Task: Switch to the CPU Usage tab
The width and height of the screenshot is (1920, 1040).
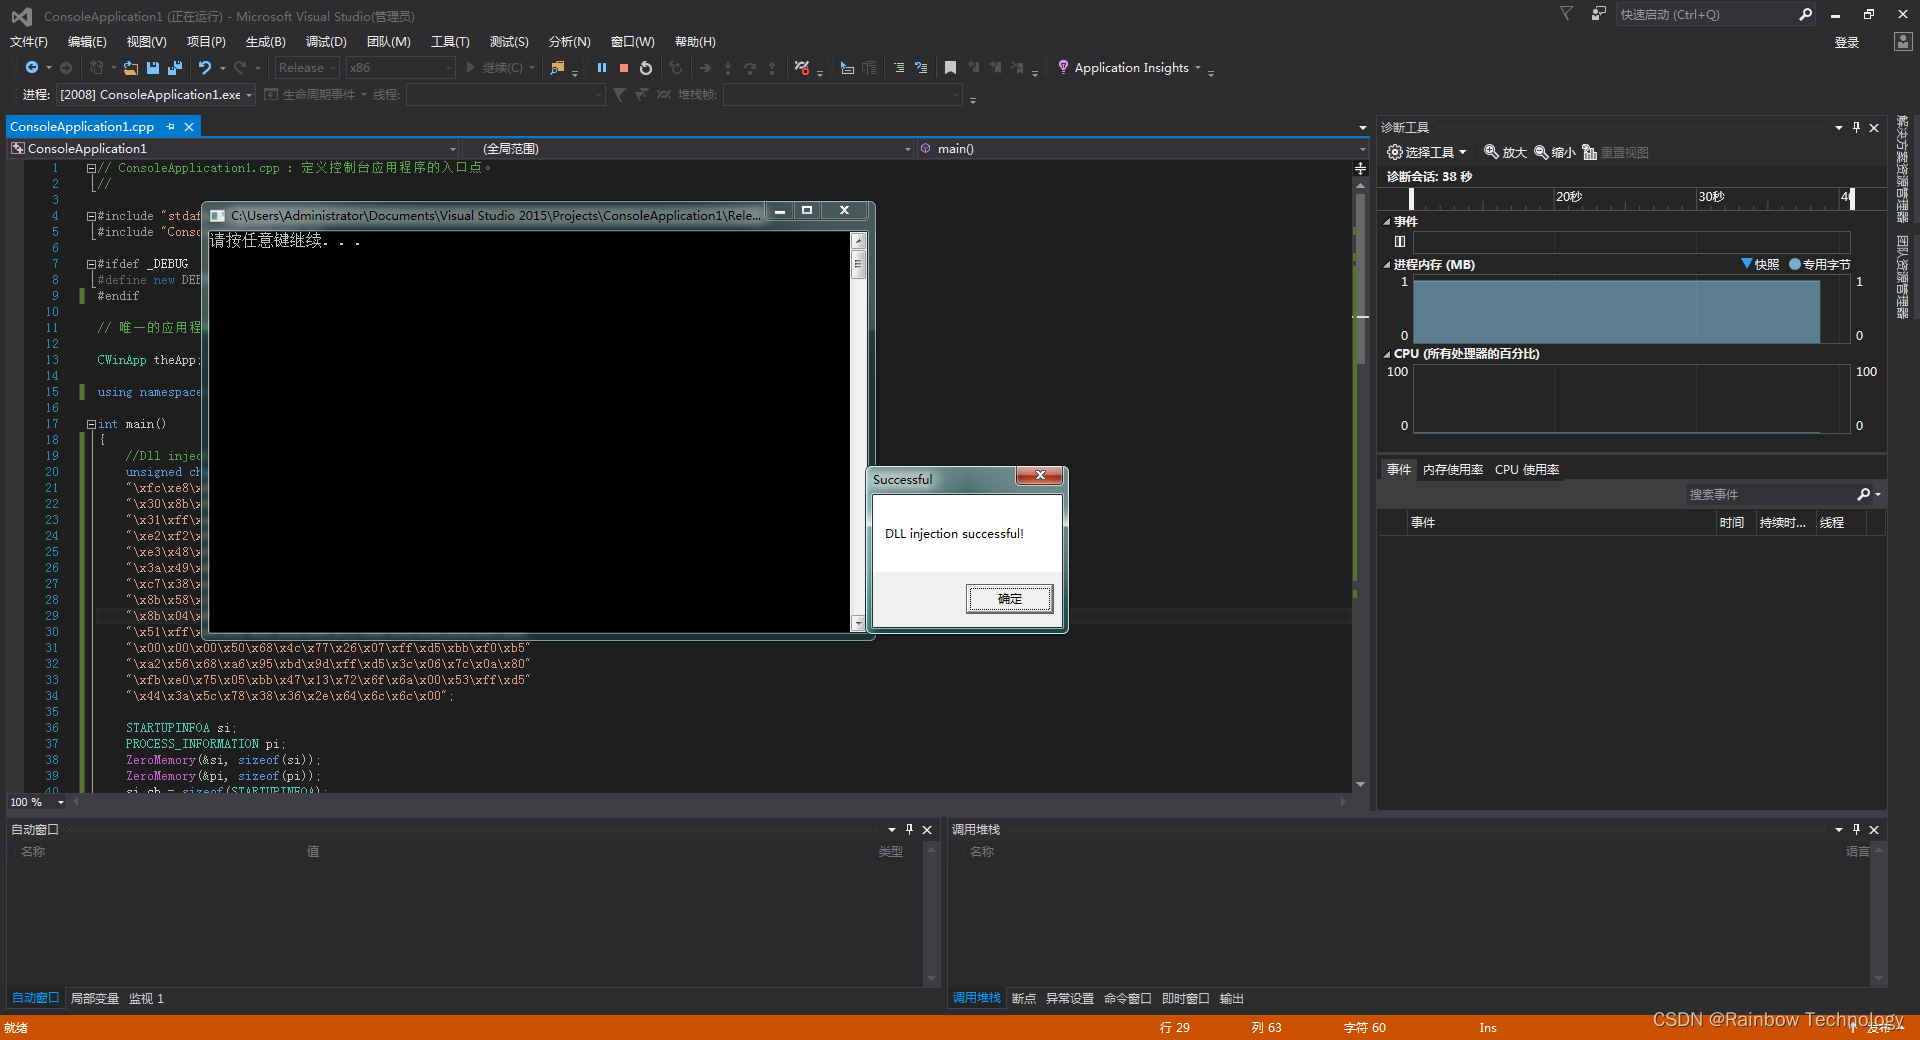Action: pyautogui.click(x=1527, y=470)
